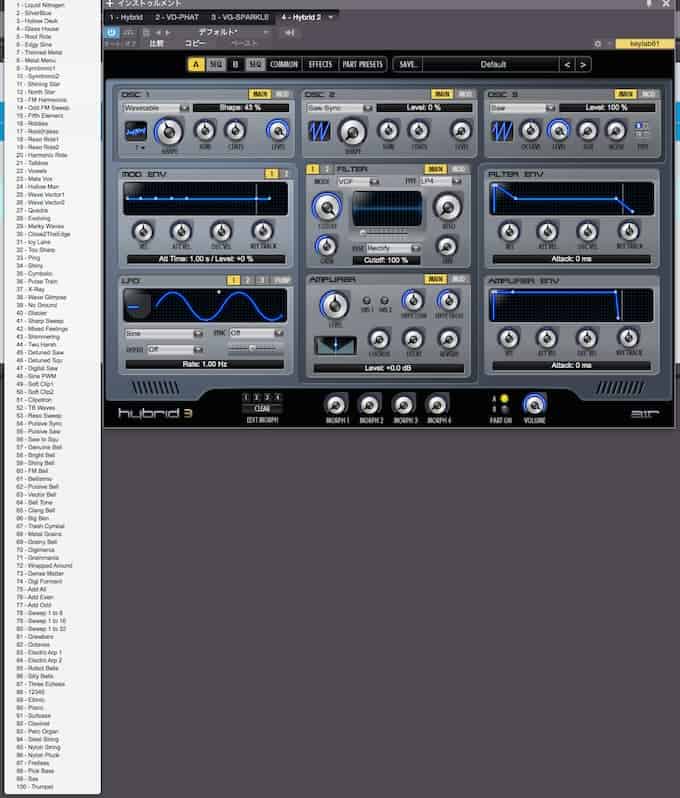
Task: Click OSC 1 MAIN tab button
Action: [x=260, y=94]
